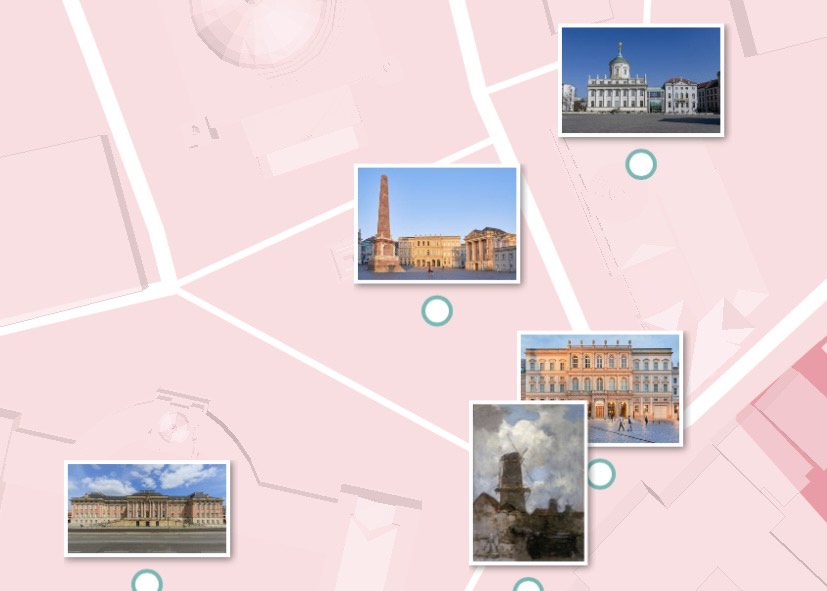This screenshot has height=591, width=827.
Task: Open the obelisk square photo thumbnail
Action: tap(437, 224)
